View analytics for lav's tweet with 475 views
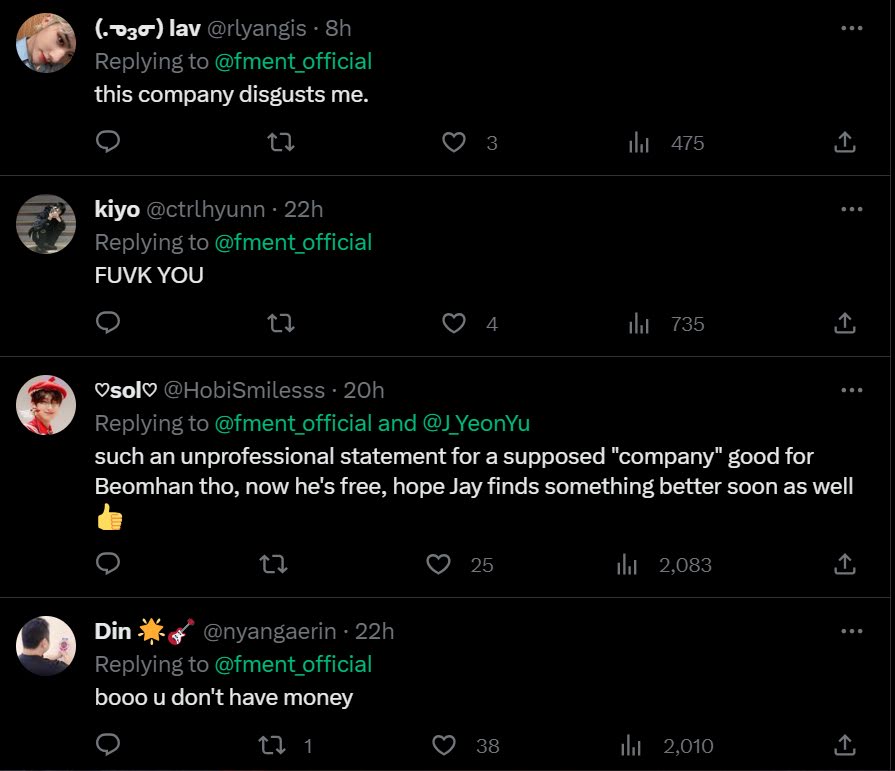This screenshot has height=771, width=895. (x=639, y=143)
